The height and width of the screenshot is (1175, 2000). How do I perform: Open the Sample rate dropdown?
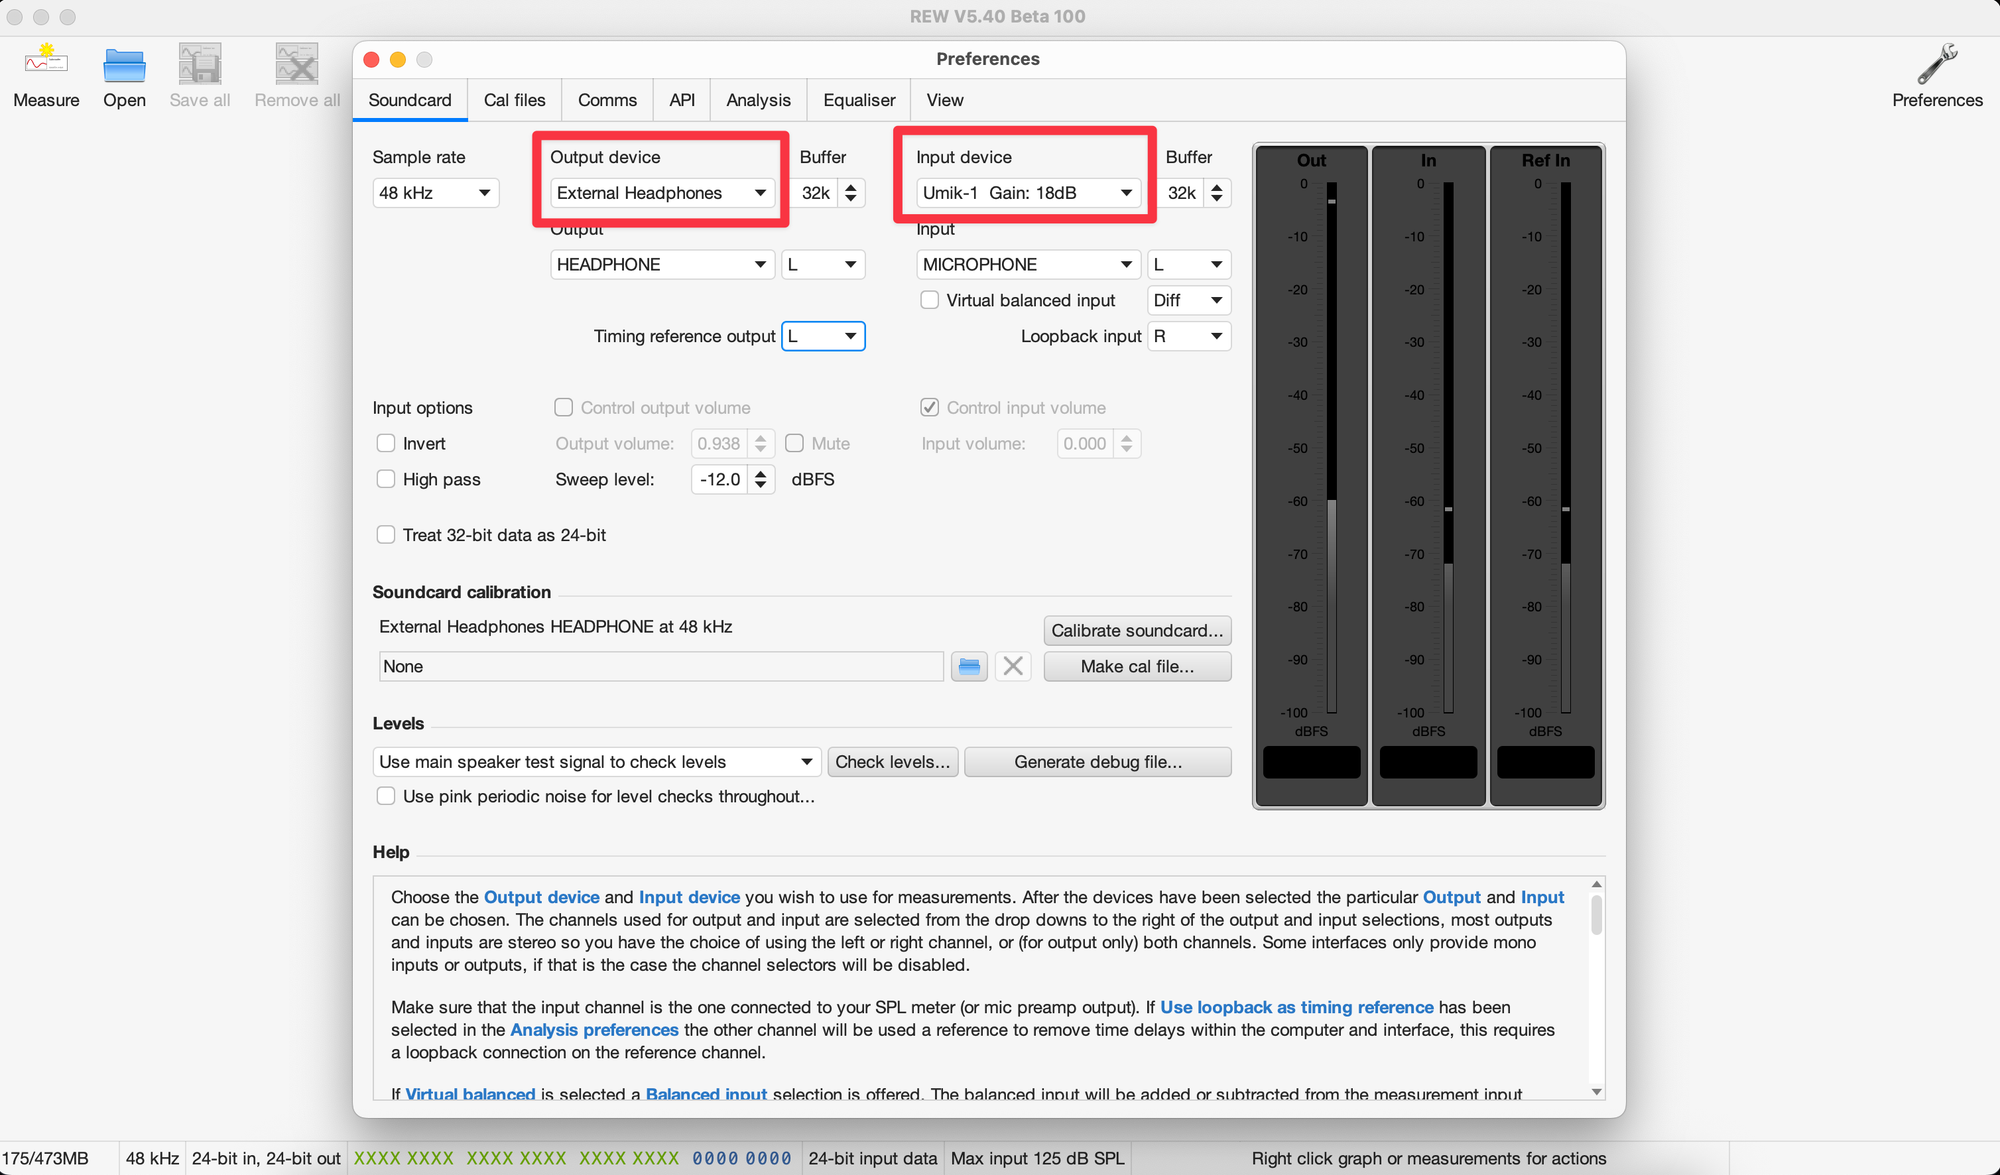(x=435, y=193)
